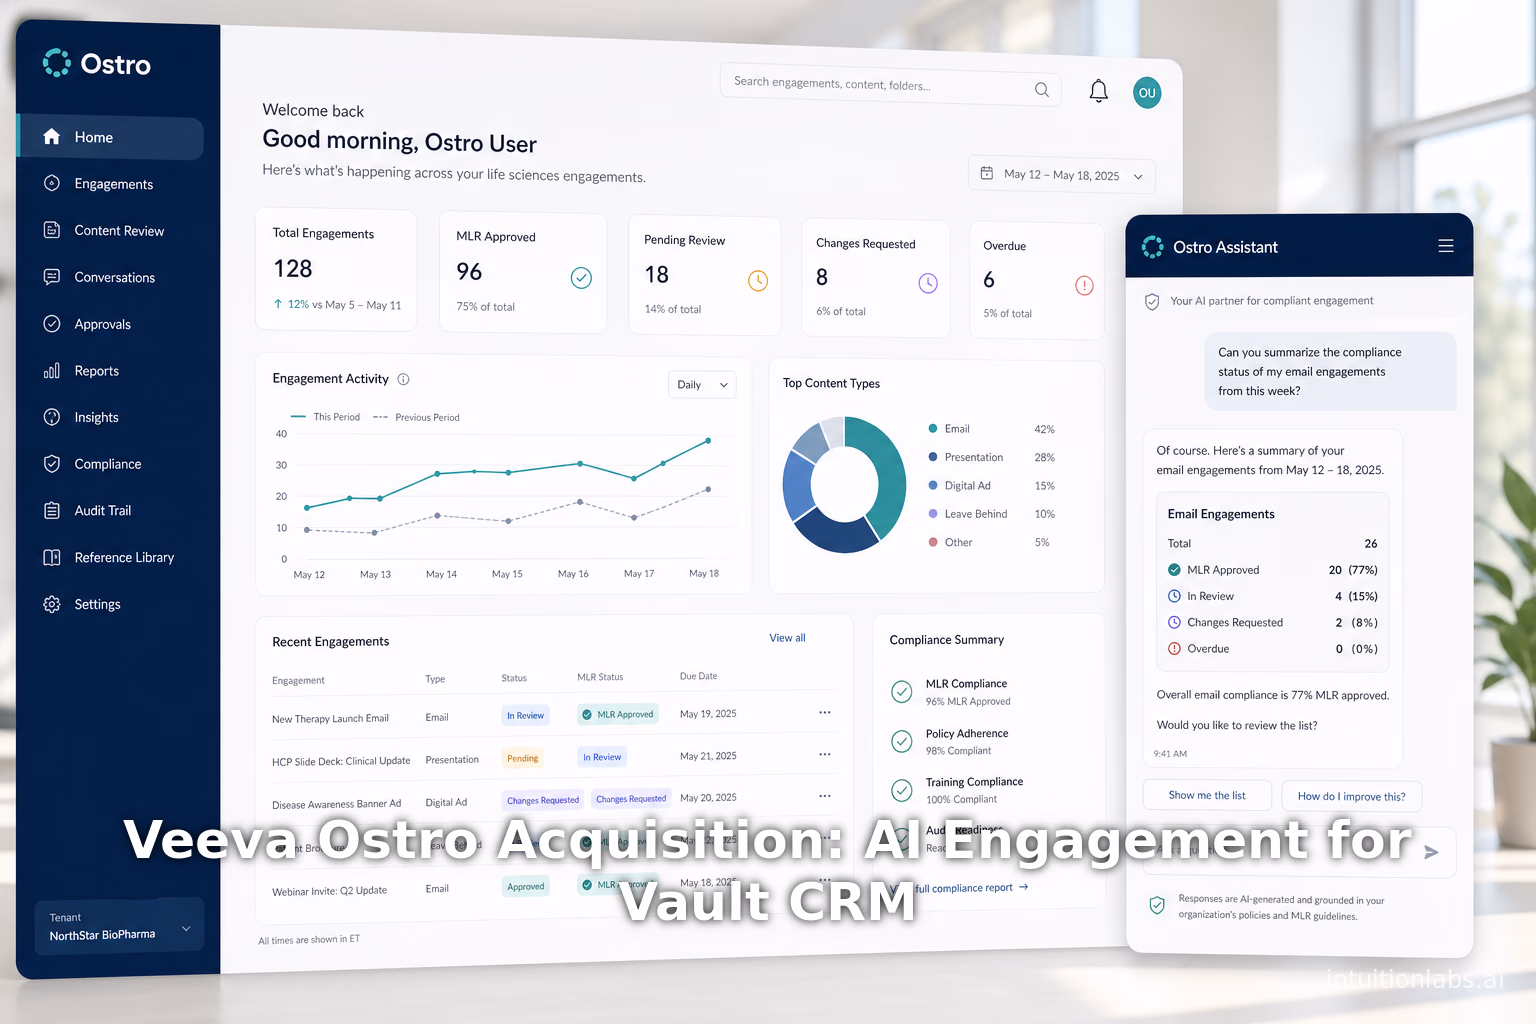Toggle the This Period legend series
Image resolution: width=1536 pixels, height=1024 pixels.
[x=325, y=416]
